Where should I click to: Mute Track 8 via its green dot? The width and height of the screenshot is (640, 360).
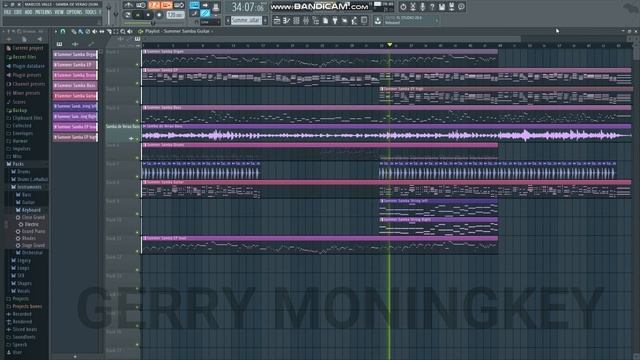(137, 195)
